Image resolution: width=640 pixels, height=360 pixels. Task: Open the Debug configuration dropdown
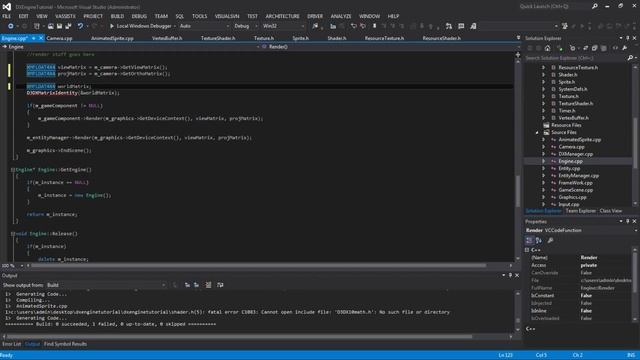tap(246, 26)
